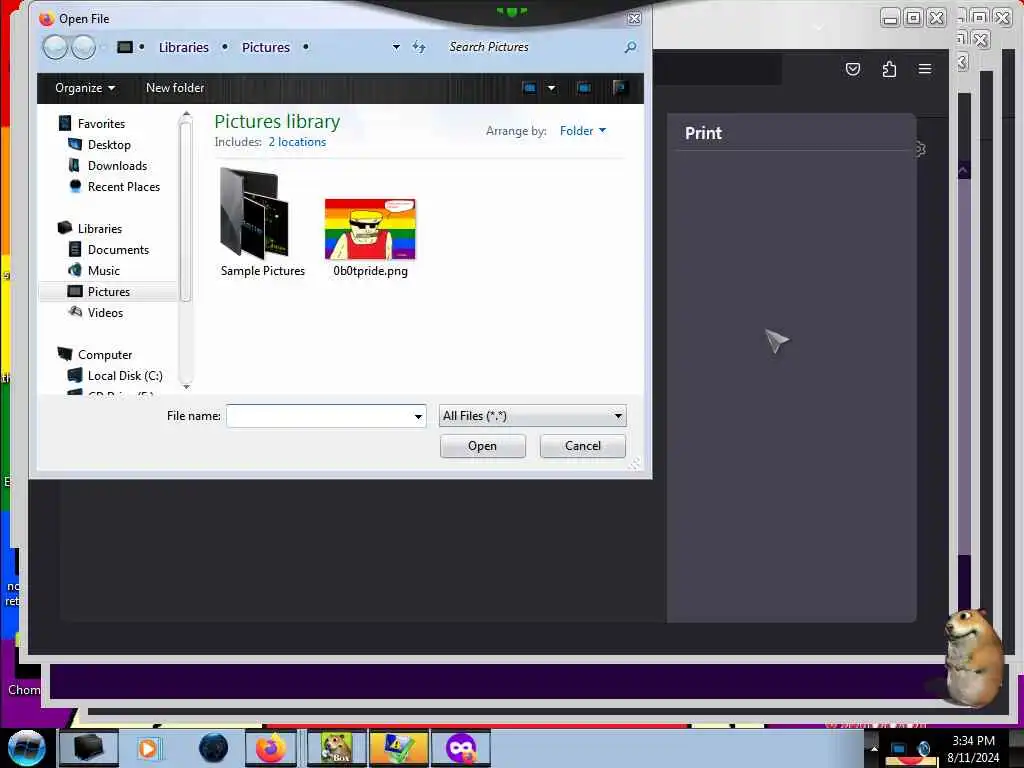Open the dark globe taskbar icon
Viewport: 1024px width, 768px height.
tap(213, 748)
